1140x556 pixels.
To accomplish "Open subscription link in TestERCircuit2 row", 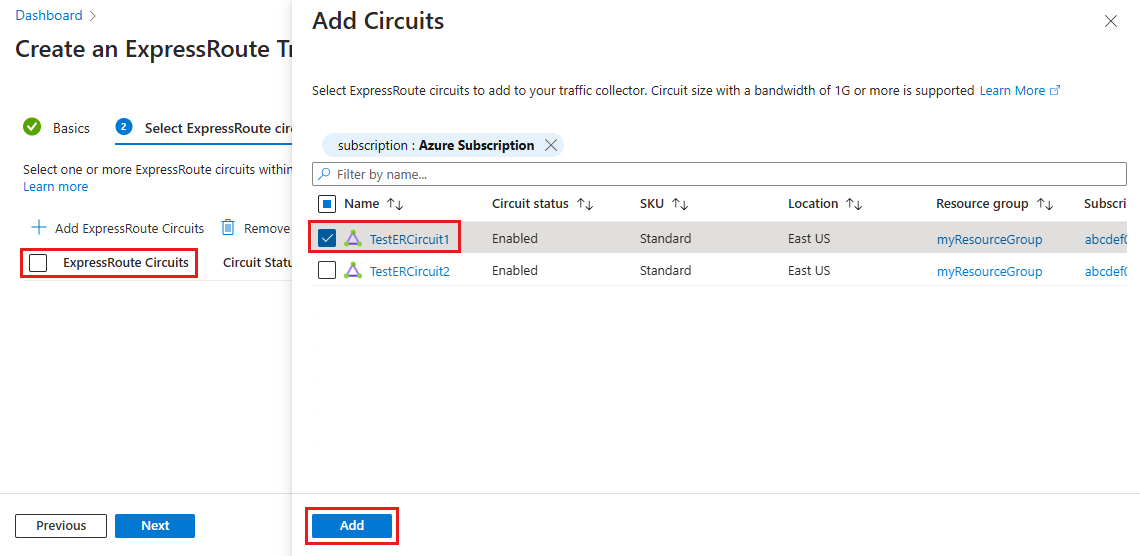I will coord(1105,272).
